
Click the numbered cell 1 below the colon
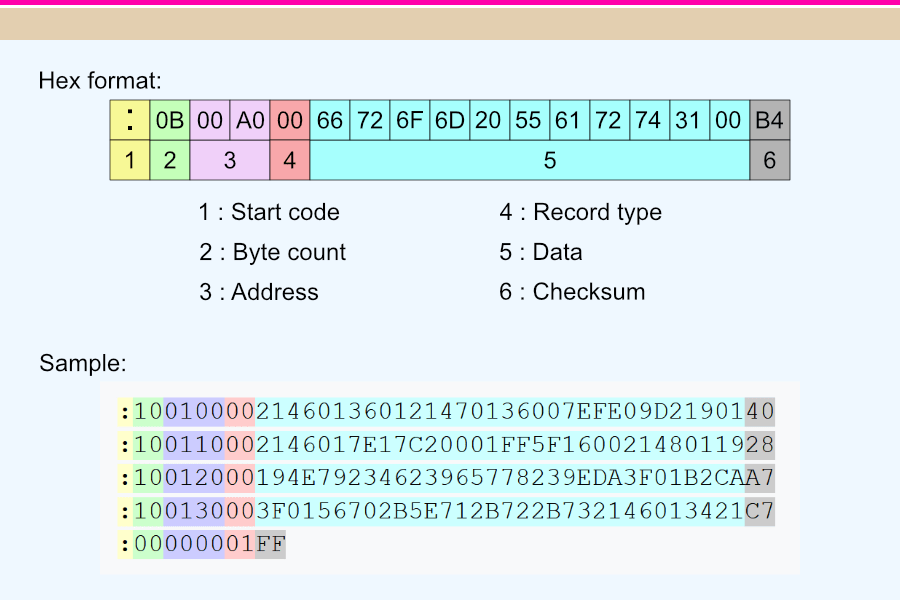129,159
